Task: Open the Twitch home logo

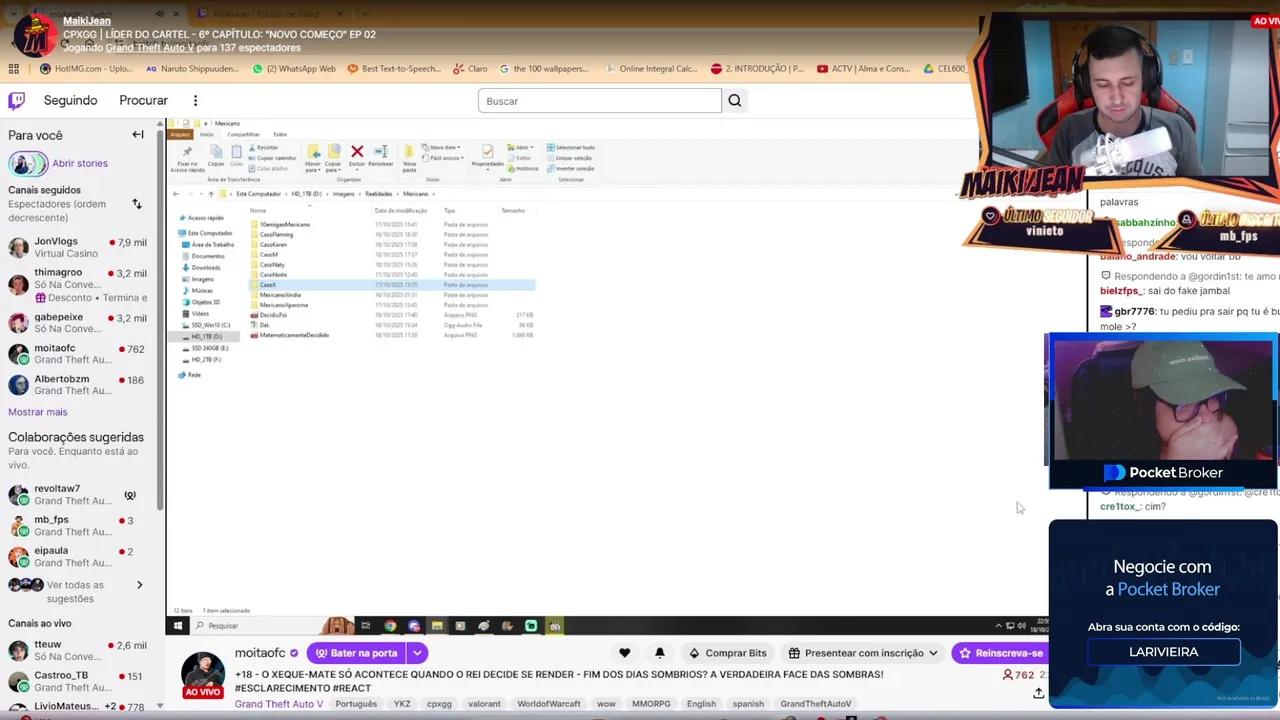Action: click(17, 100)
